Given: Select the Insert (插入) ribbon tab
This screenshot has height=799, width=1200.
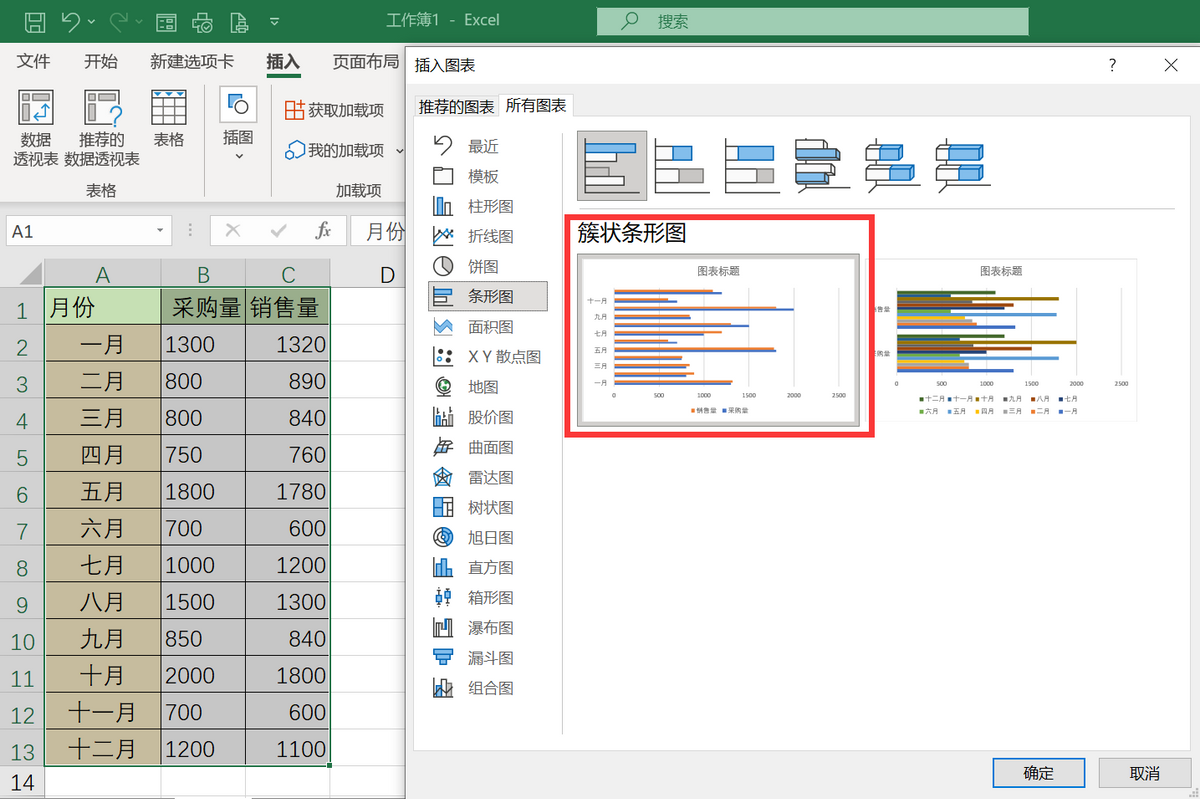Looking at the screenshot, I should pos(283,62).
